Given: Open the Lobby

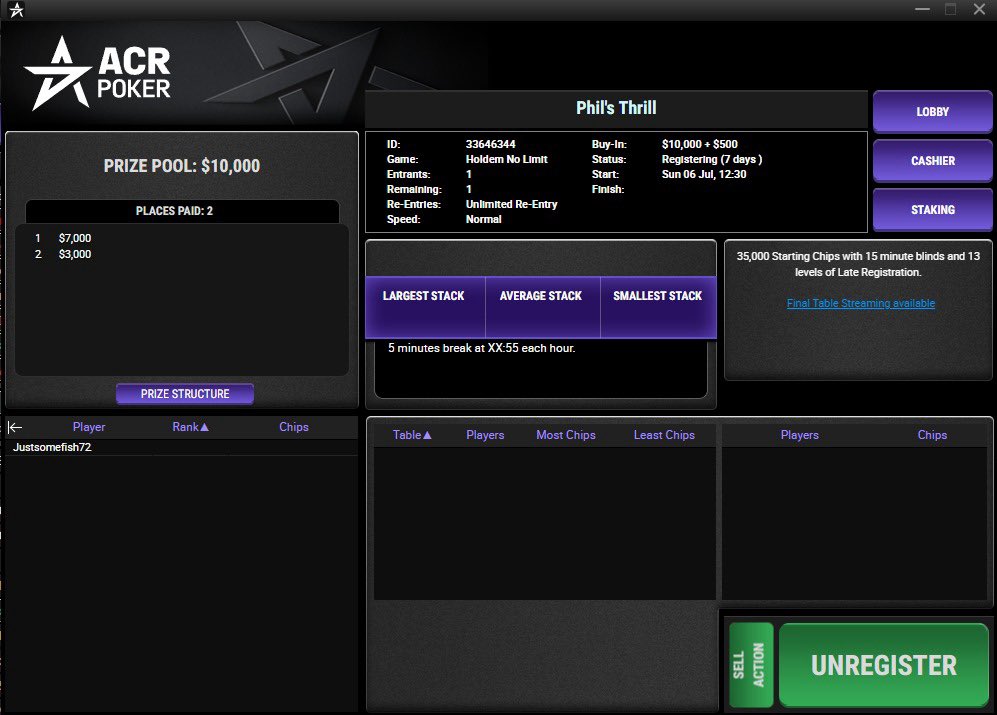Looking at the screenshot, I should coord(932,111).
